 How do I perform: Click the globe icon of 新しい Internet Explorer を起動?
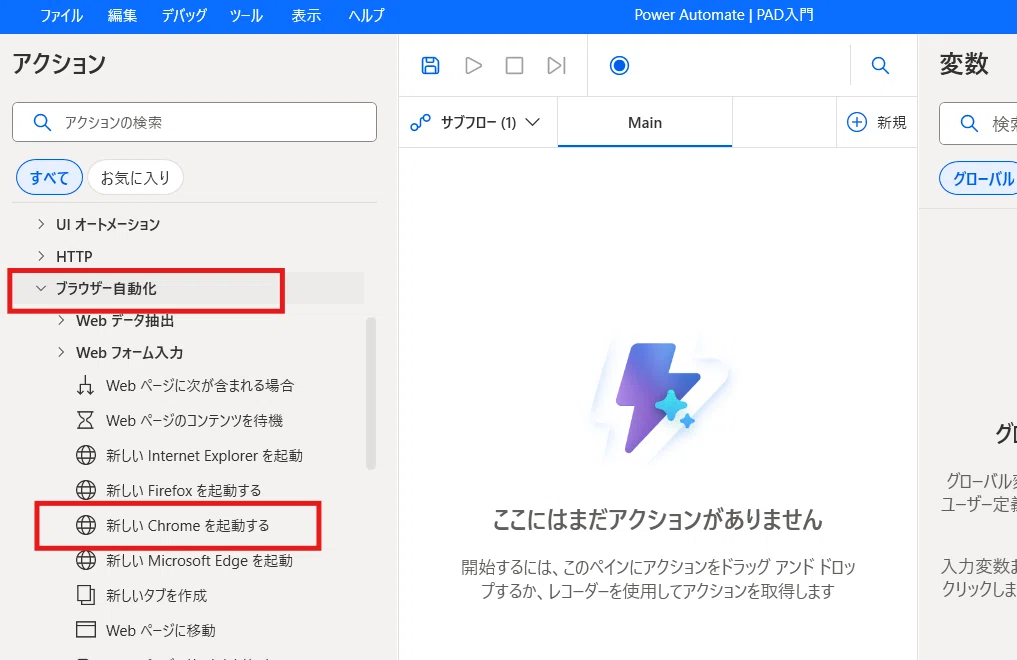[86, 455]
